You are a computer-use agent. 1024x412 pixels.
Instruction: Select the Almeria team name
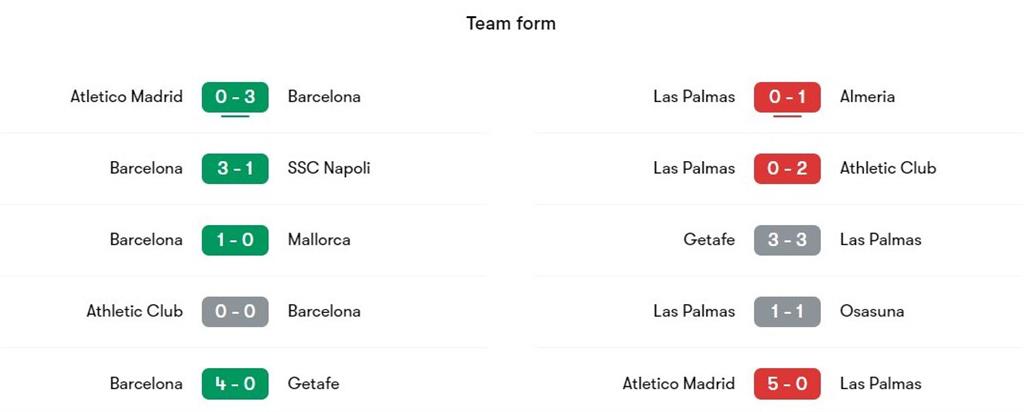[867, 97]
